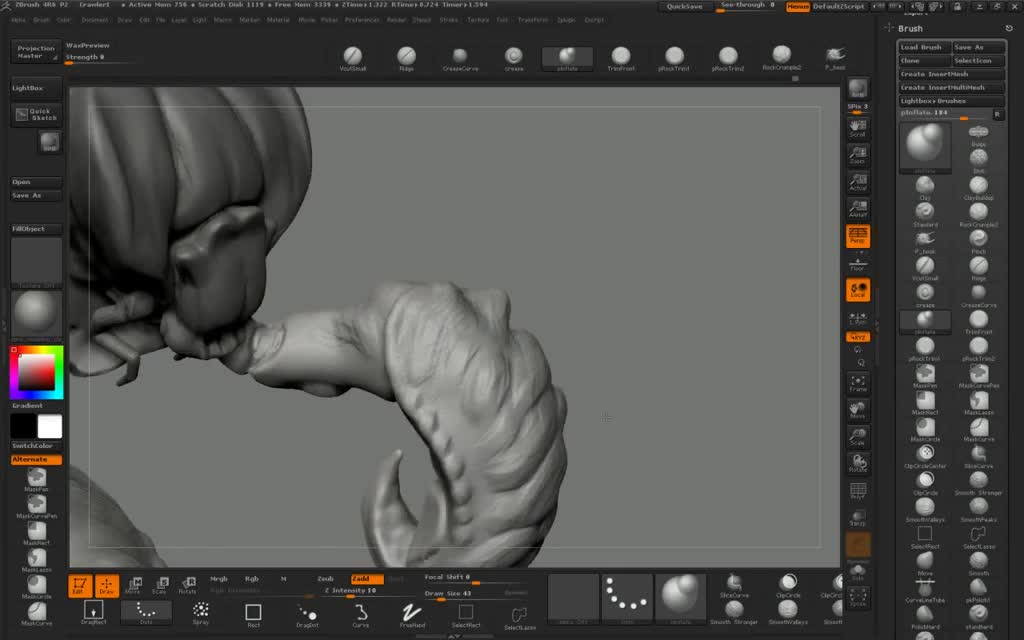Collapse the bottom shelf divider arrows

click(x=455, y=635)
